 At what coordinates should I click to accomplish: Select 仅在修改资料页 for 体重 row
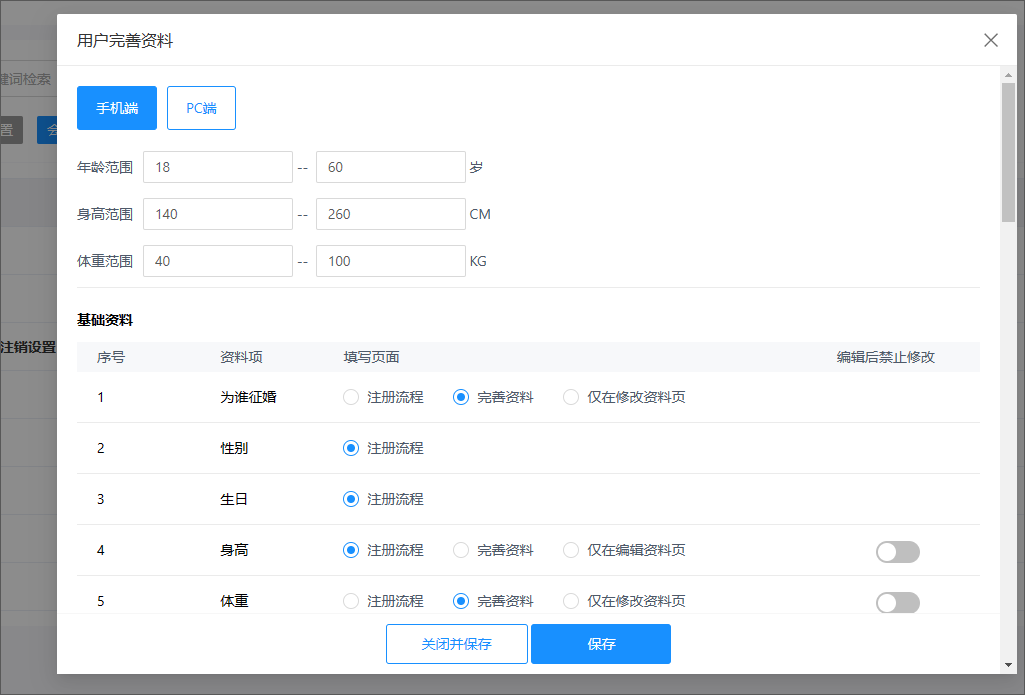click(x=571, y=601)
